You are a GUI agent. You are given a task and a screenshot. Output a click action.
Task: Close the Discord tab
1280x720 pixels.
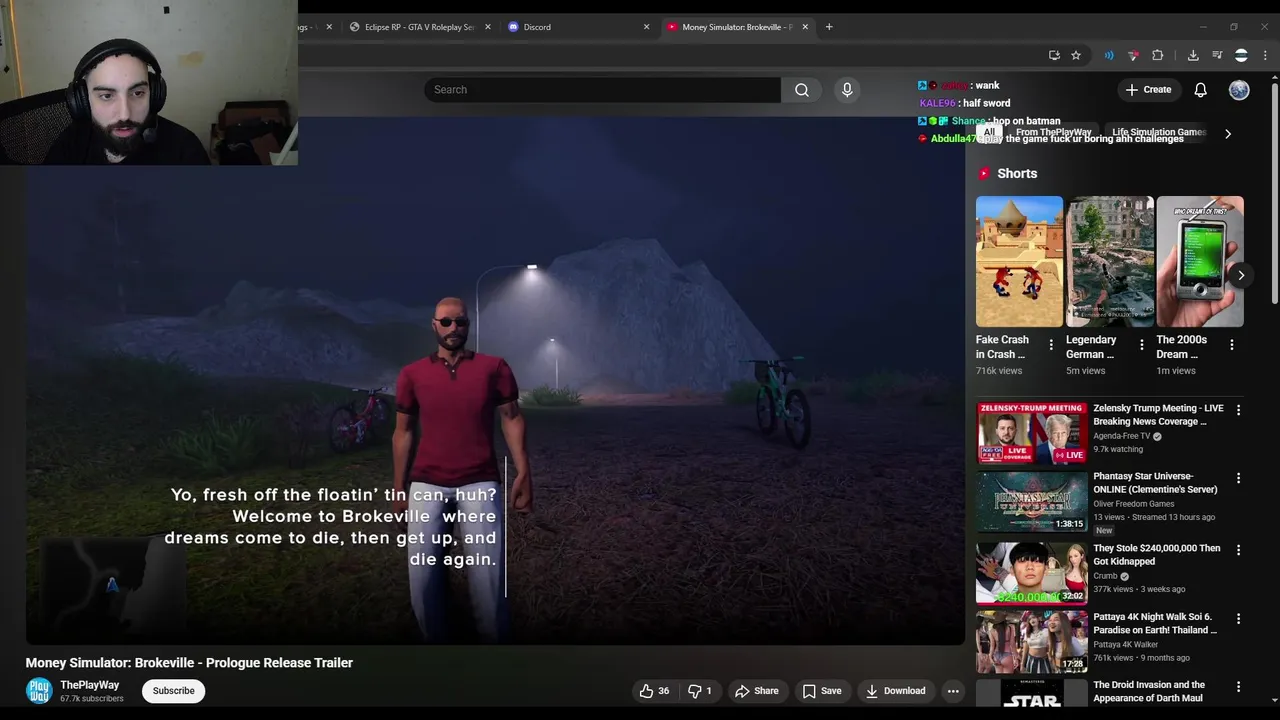(x=646, y=27)
